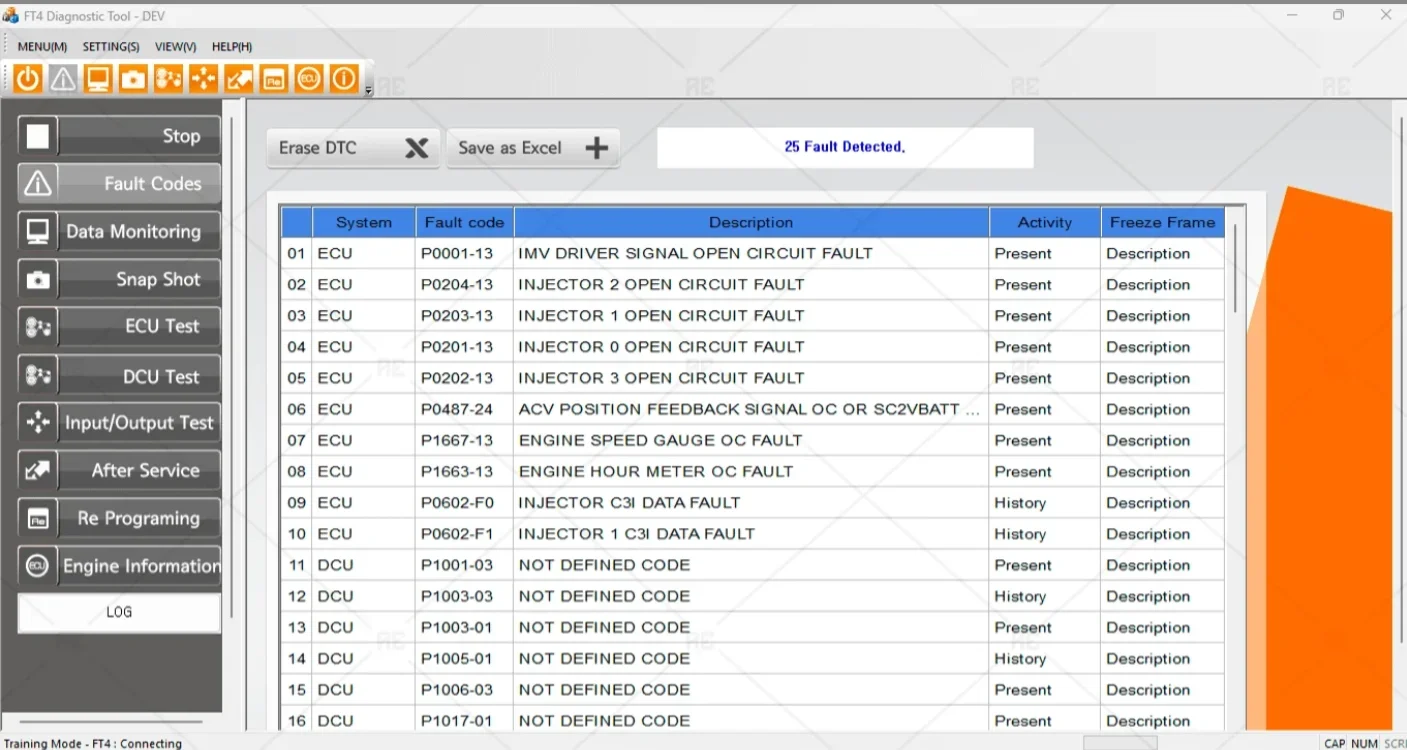The height and width of the screenshot is (750, 1407).
Task: Open ECU test from the toolbar icon
Action: 168,78
